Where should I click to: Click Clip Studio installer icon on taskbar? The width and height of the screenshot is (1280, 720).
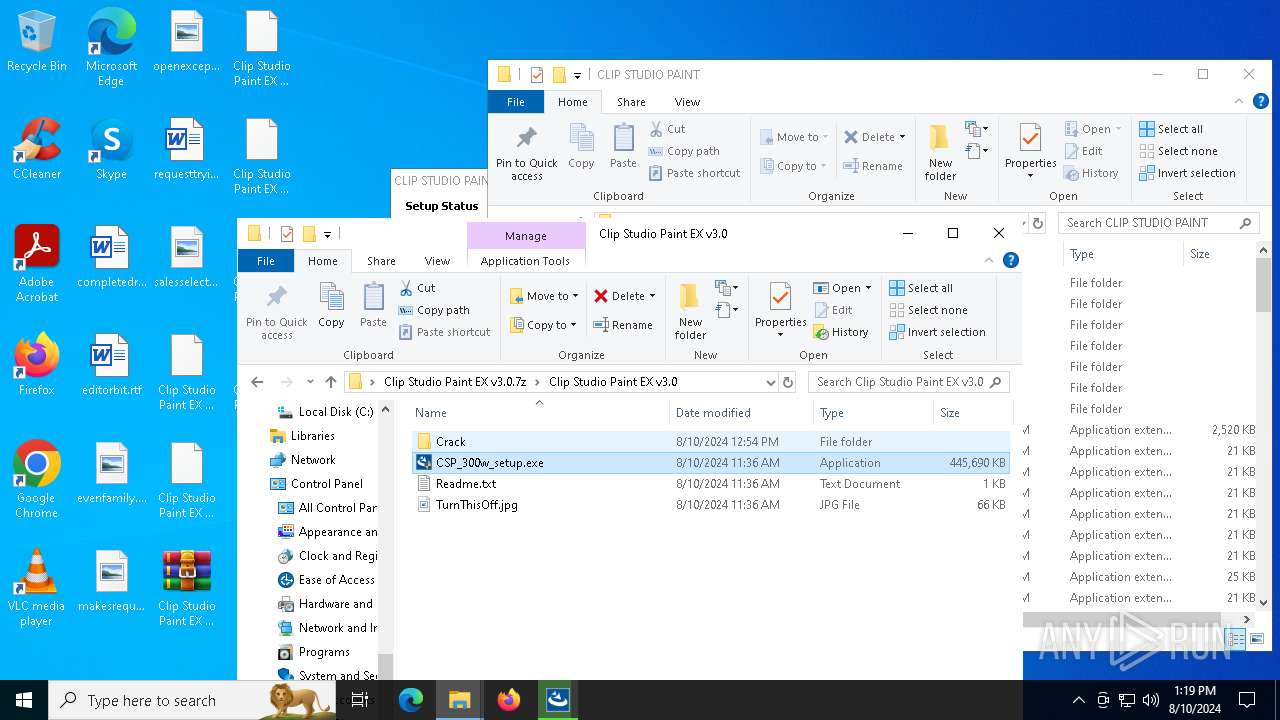point(558,700)
